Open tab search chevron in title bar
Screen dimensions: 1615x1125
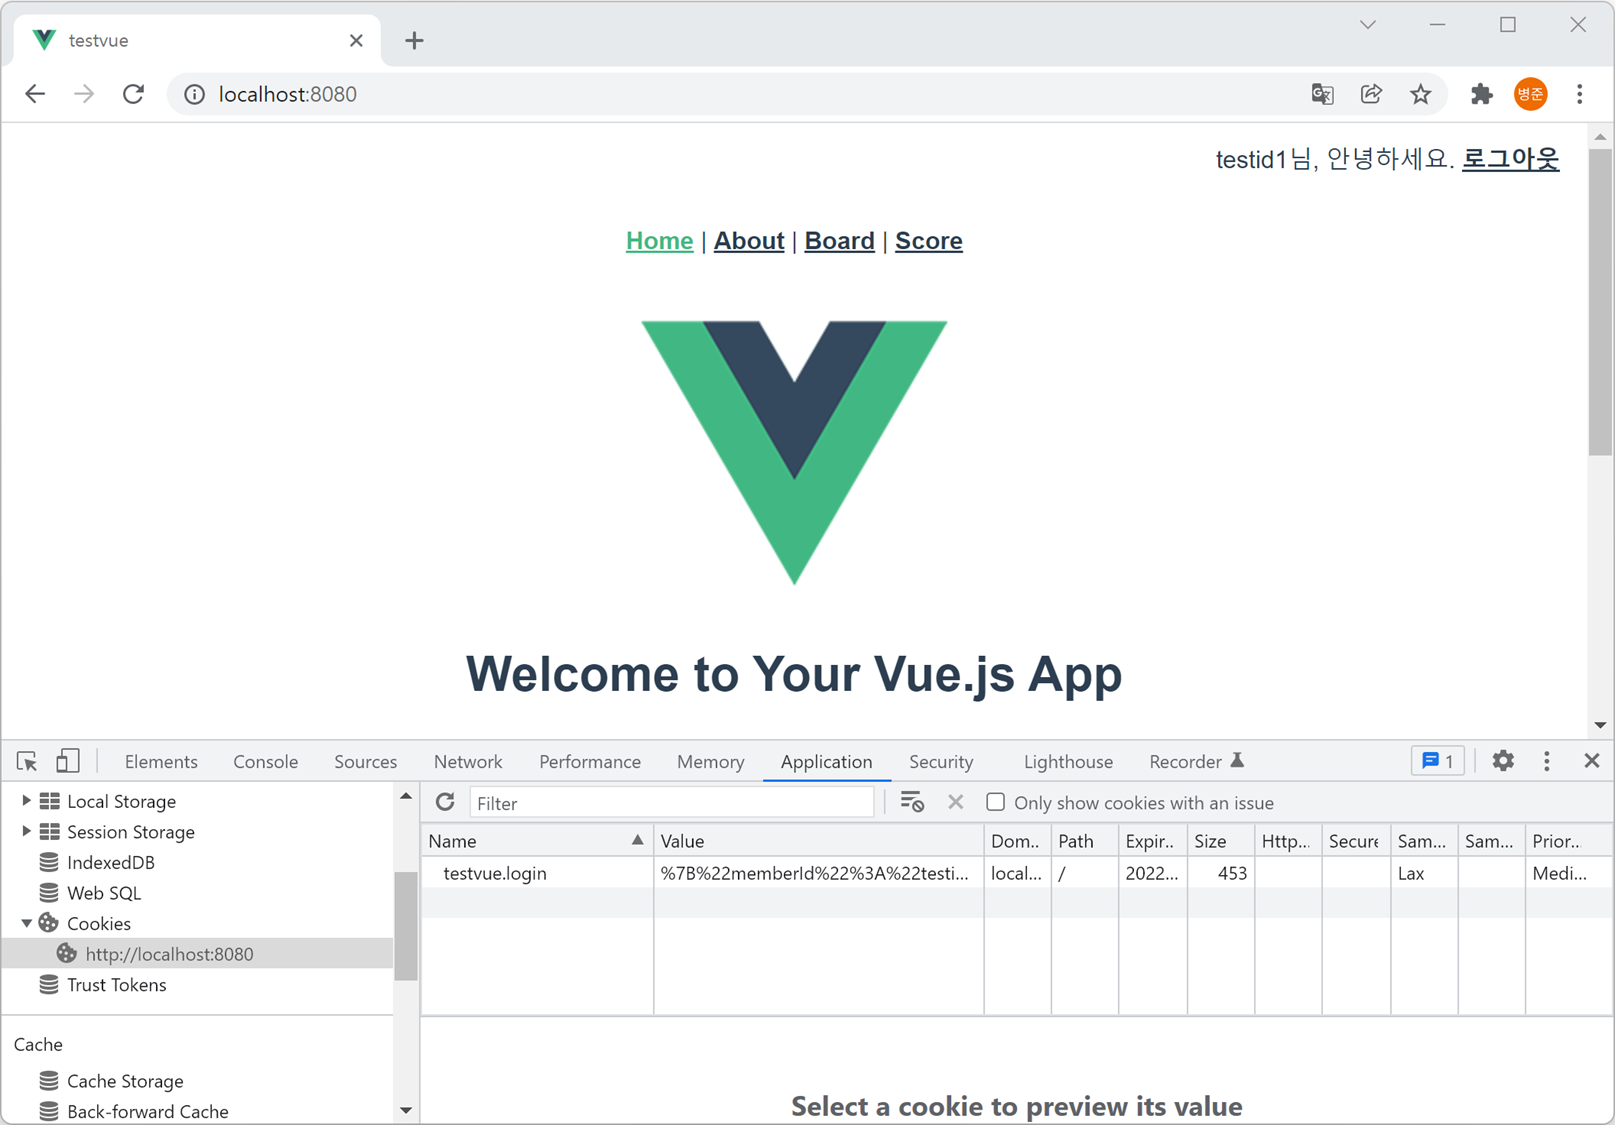(x=1368, y=25)
